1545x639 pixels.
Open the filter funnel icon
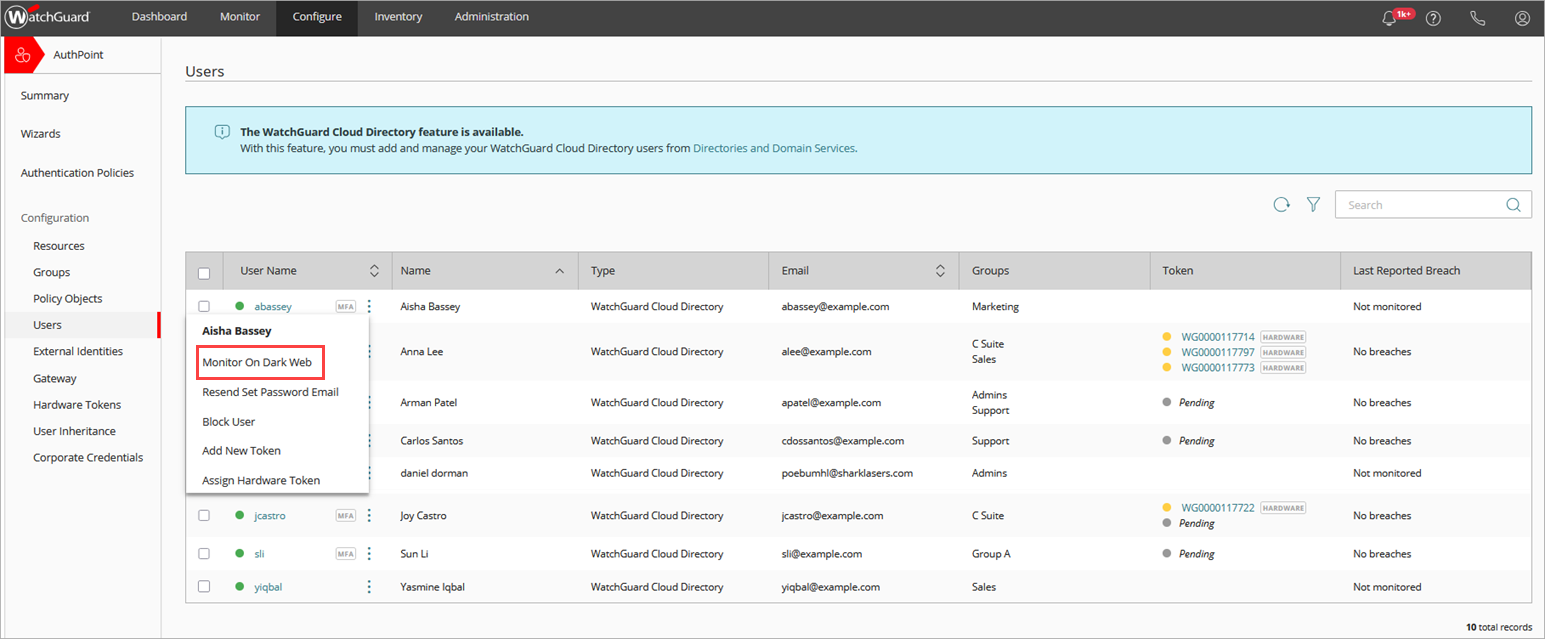pos(1314,205)
